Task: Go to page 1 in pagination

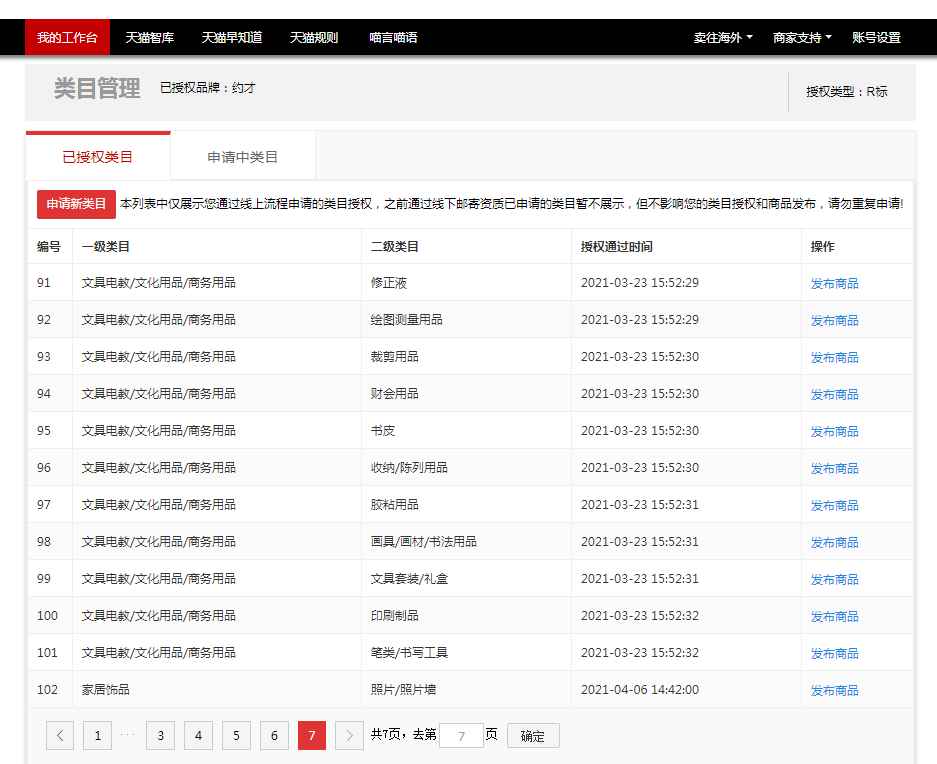Action: [98, 735]
